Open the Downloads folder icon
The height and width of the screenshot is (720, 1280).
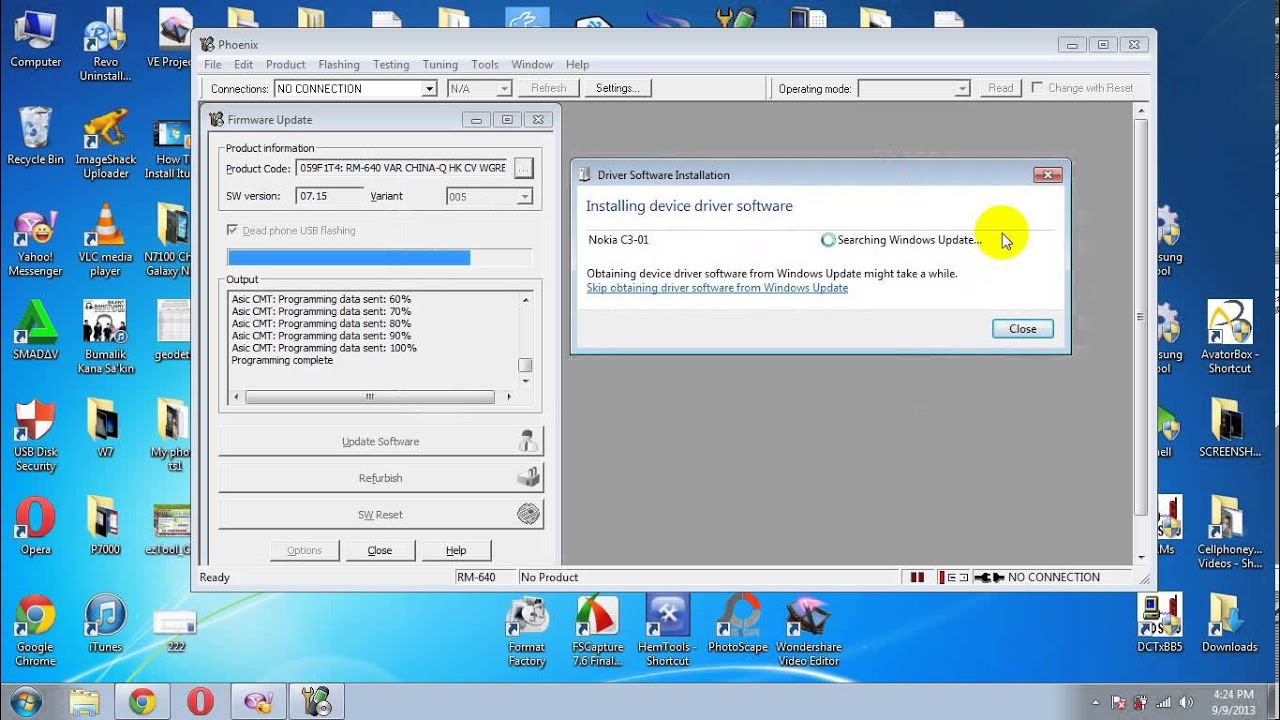[x=1229, y=624]
